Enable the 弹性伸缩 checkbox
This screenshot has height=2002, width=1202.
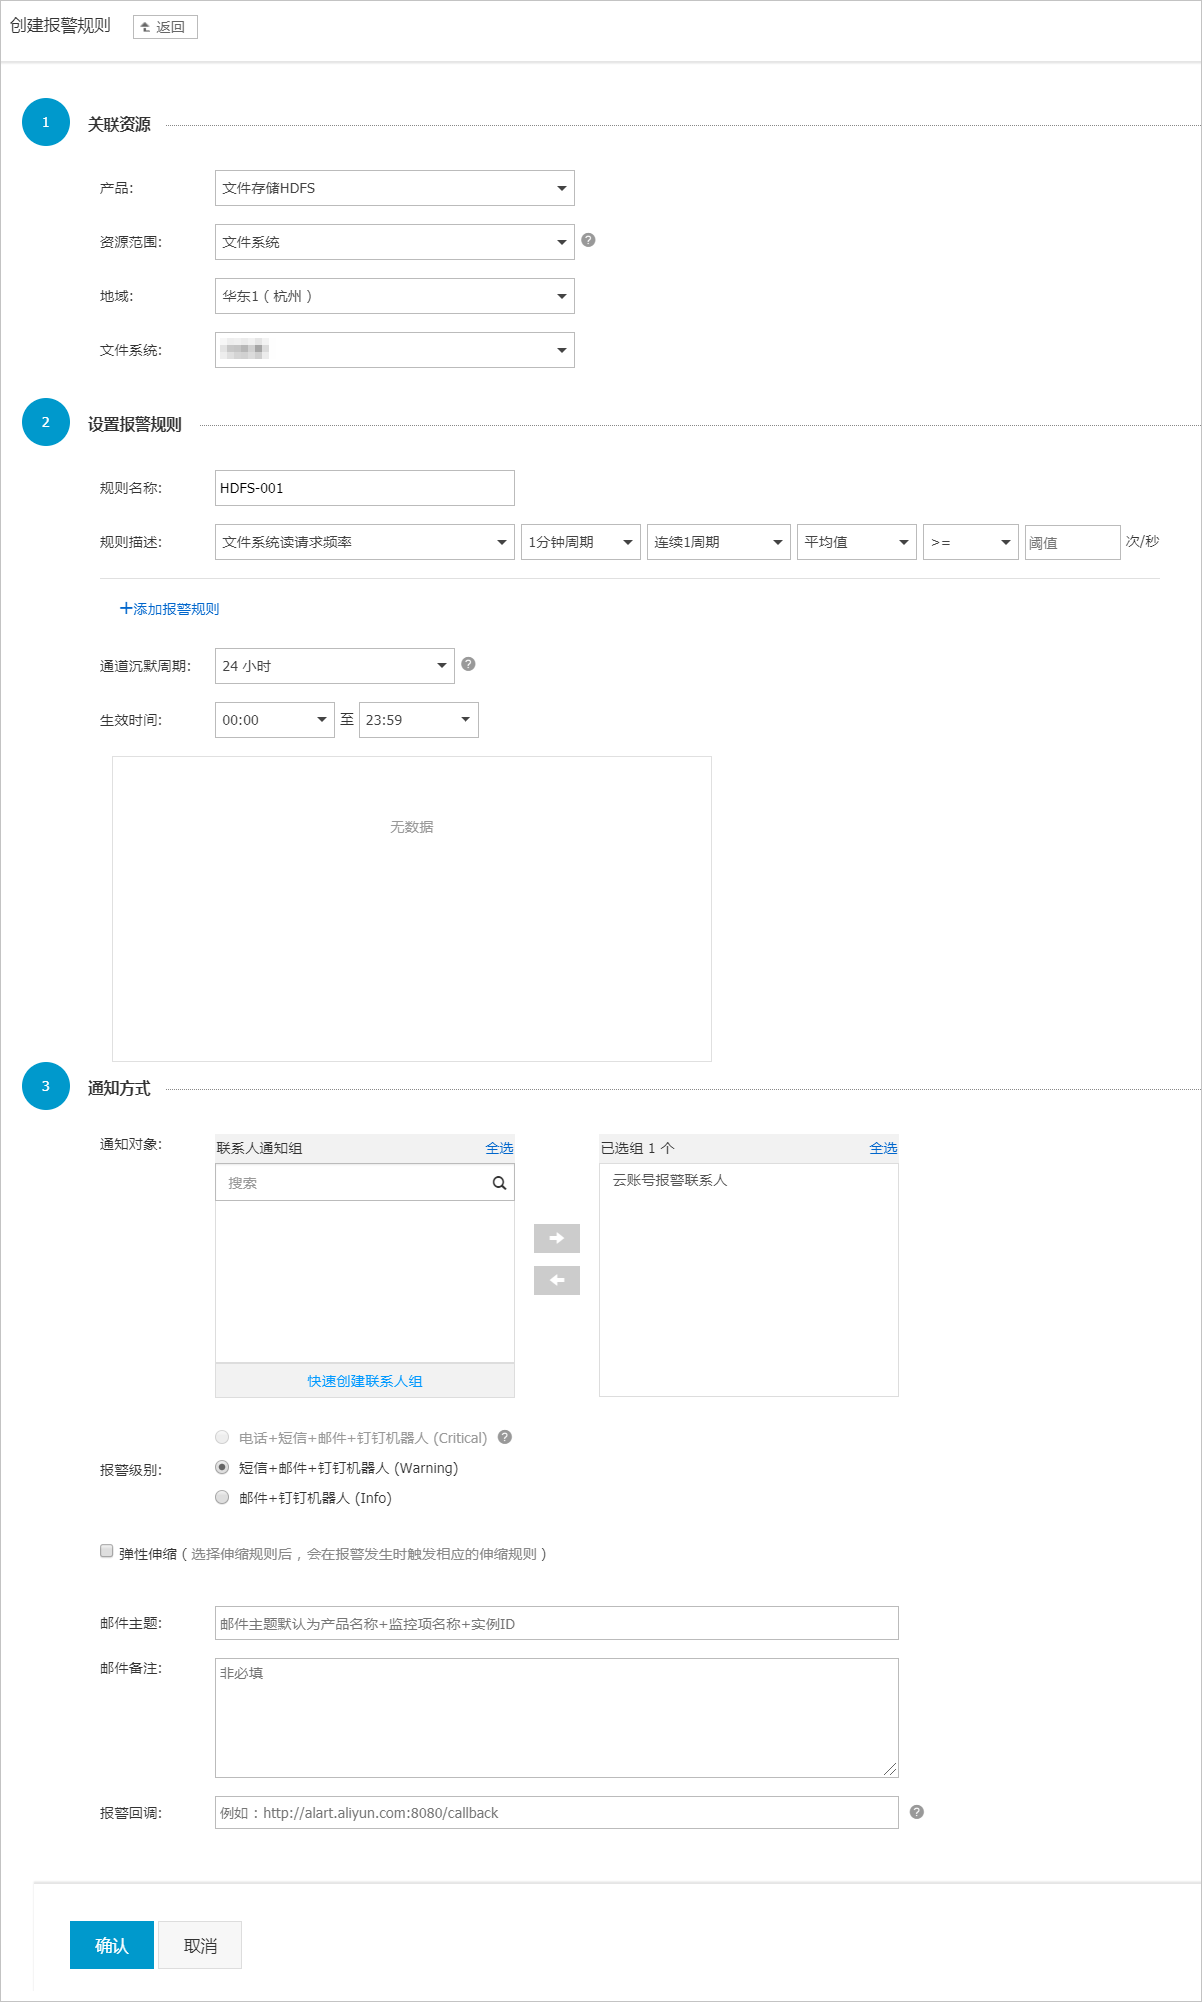point(106,1551)
